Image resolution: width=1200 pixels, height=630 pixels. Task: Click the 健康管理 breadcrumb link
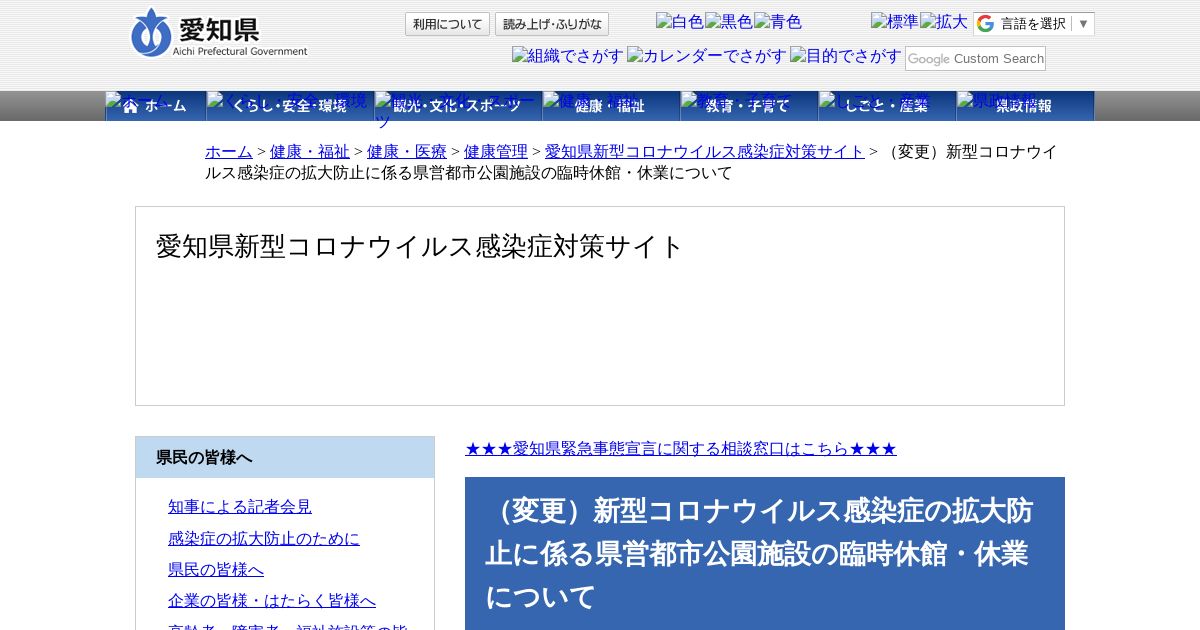pyautogui.click(x=496, y=151)
